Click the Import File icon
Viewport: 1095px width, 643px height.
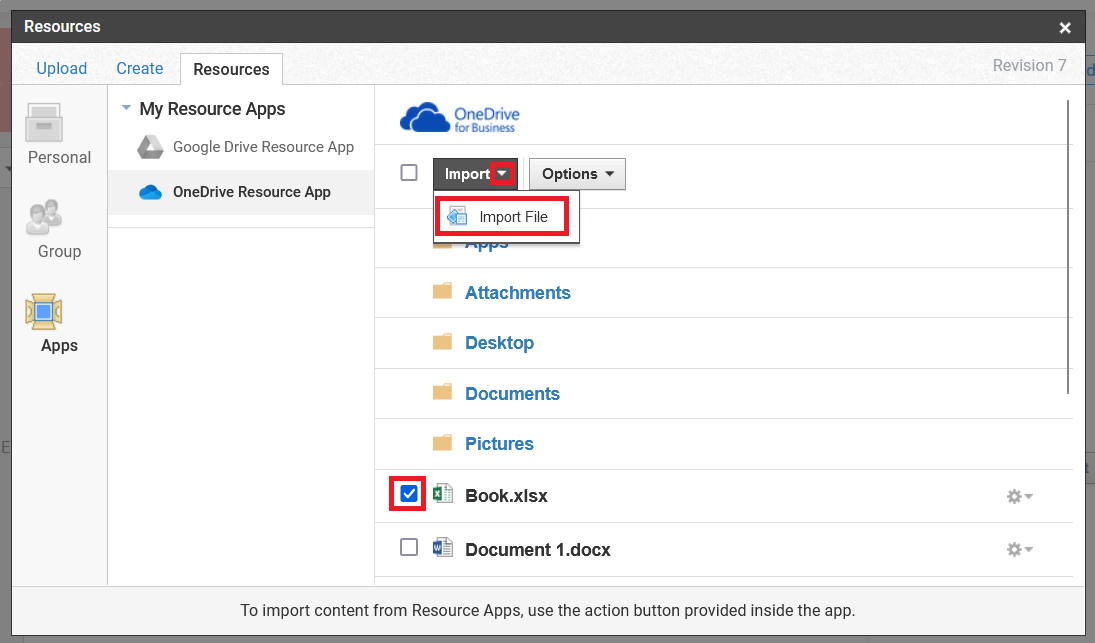coord(457,216)
